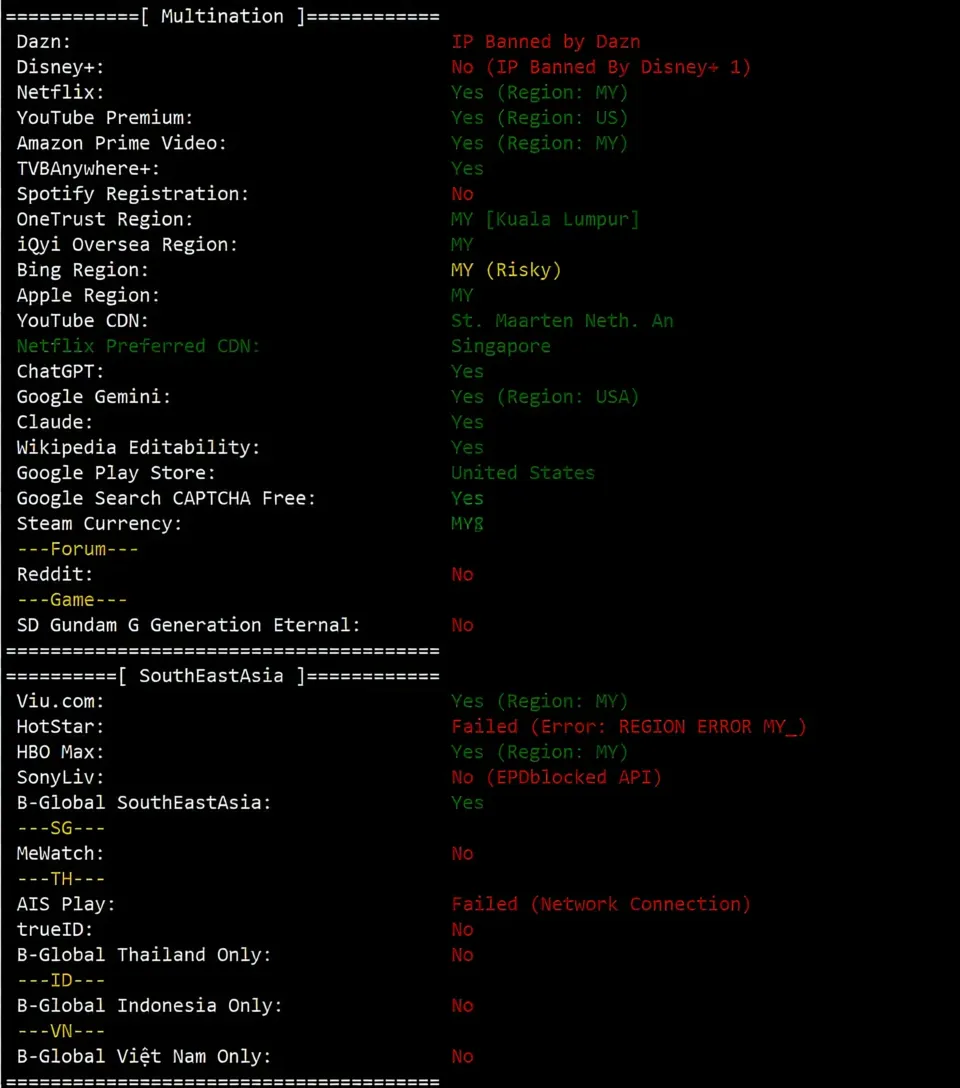Screen dimensions: 960x1088
Task: Click the 'Google Gemini:' label
Action: (94, 397)
